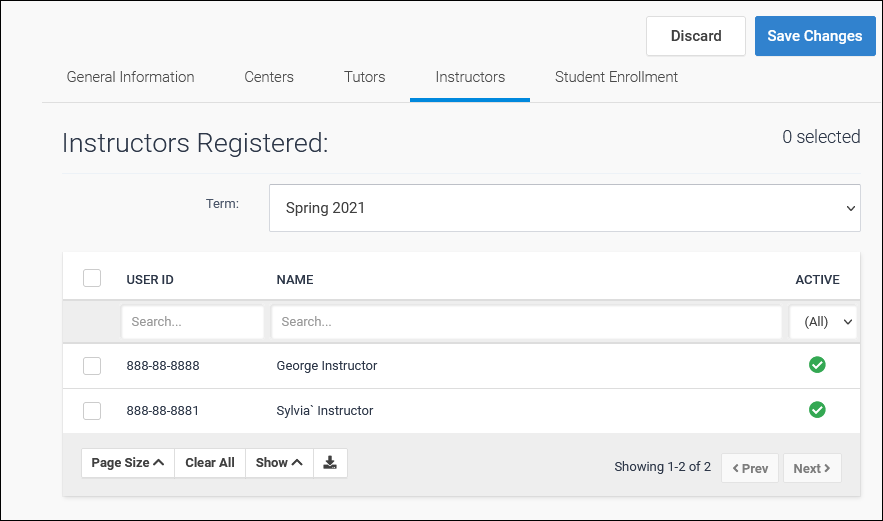Tick the select-all header checkbox
This screenshot has height=521, width=883.
[92, 278]
